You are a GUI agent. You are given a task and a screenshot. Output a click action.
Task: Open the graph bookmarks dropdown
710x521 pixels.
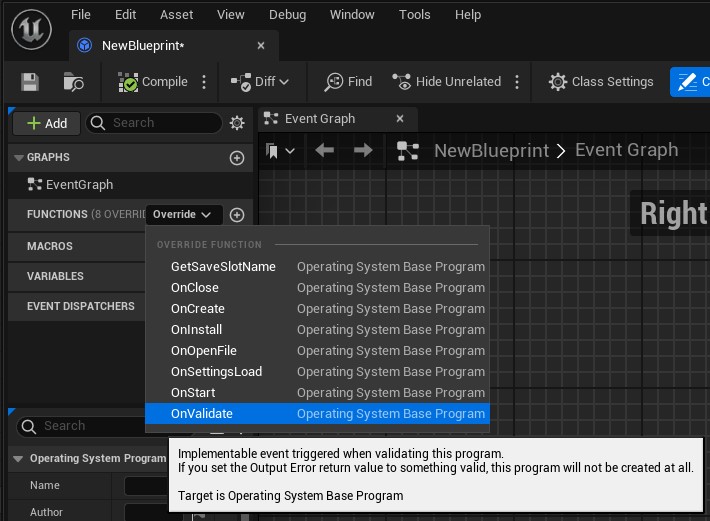click(280, 151)
